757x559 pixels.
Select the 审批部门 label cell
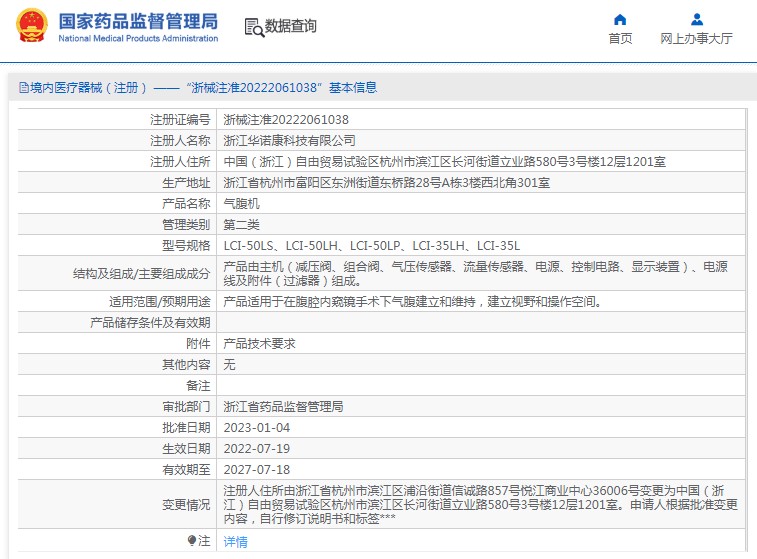point(186,406)
